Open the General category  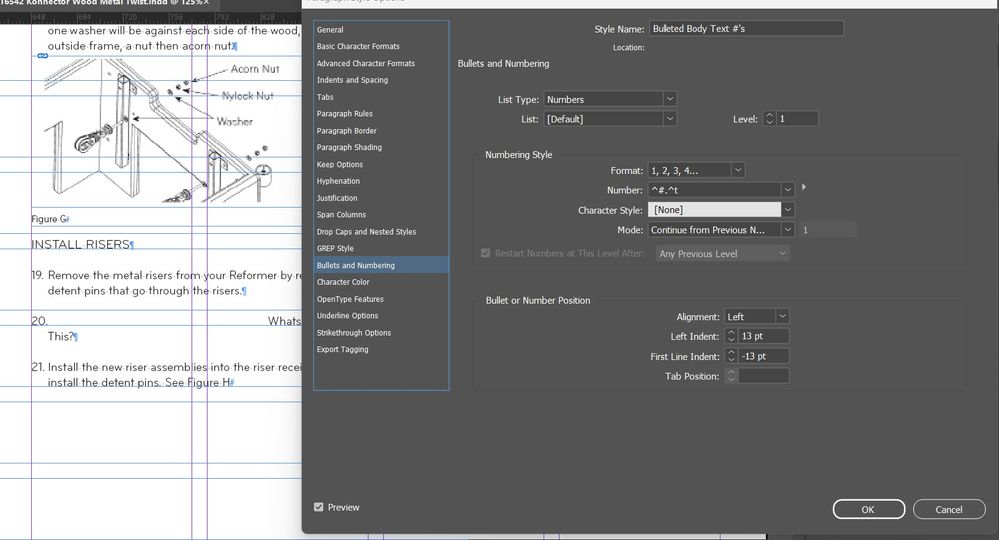[x=381, y=29]
